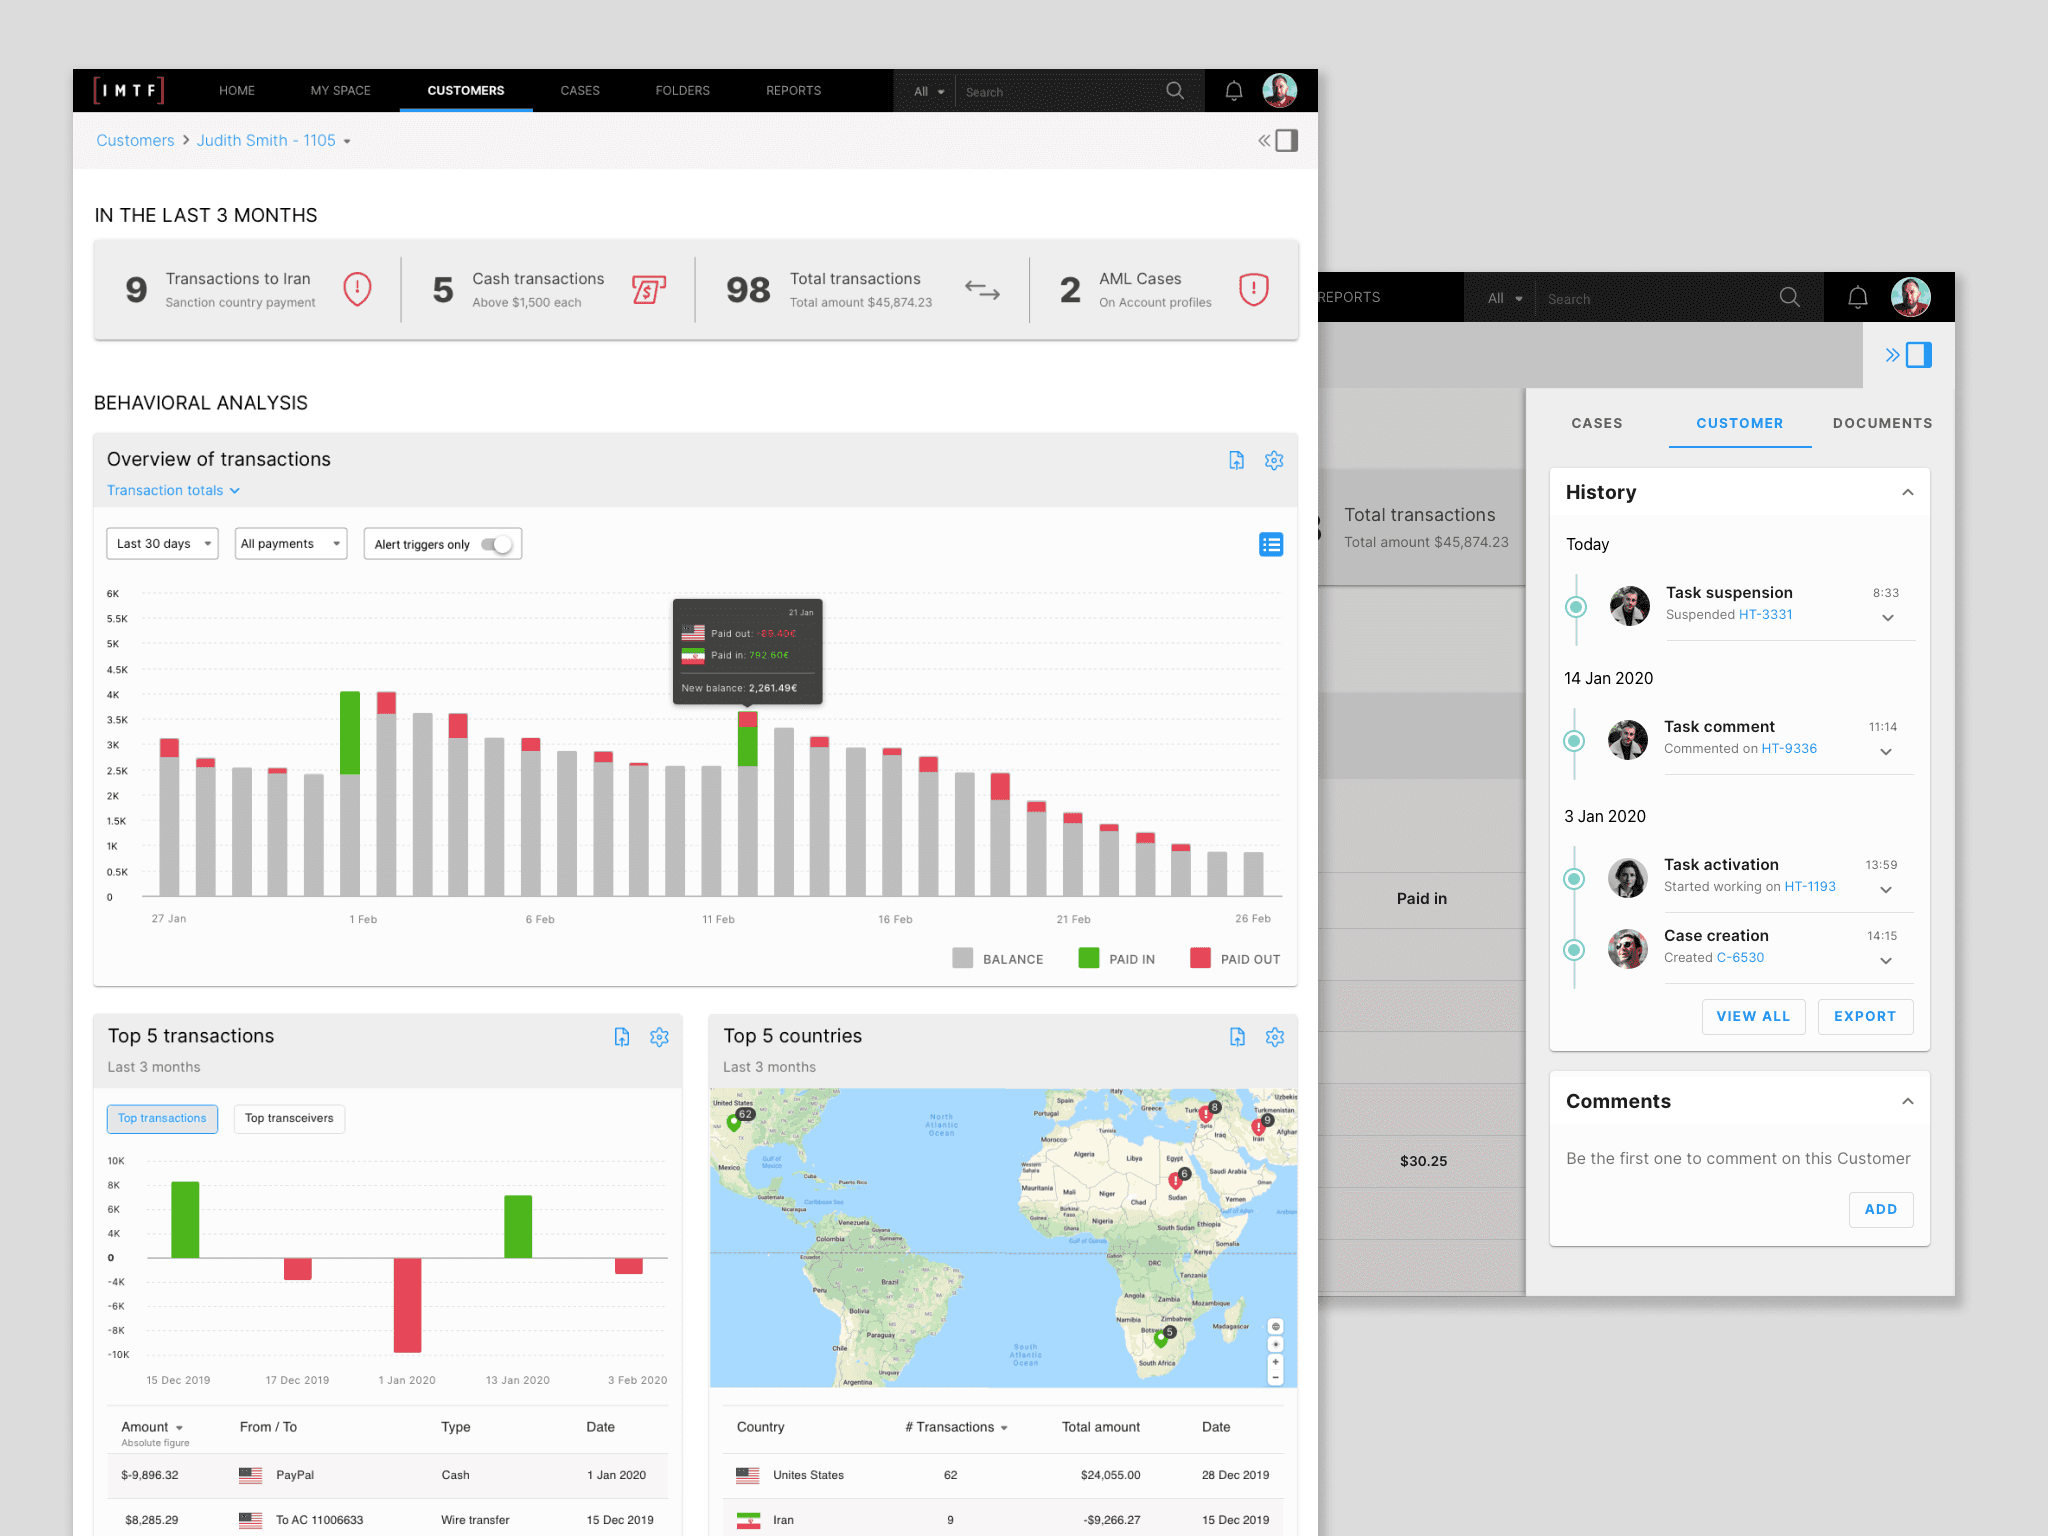Select the Top transactions toggle button

point(162,1118)
